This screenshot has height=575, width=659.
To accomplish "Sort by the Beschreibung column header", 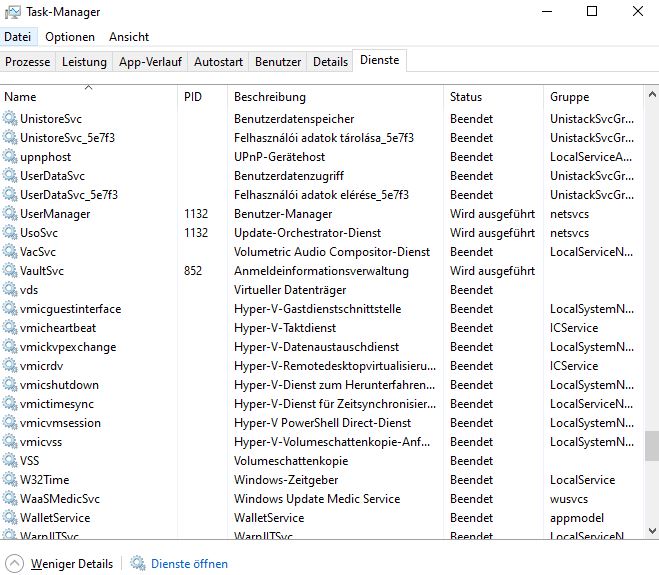I will click(x=335, y=97).
